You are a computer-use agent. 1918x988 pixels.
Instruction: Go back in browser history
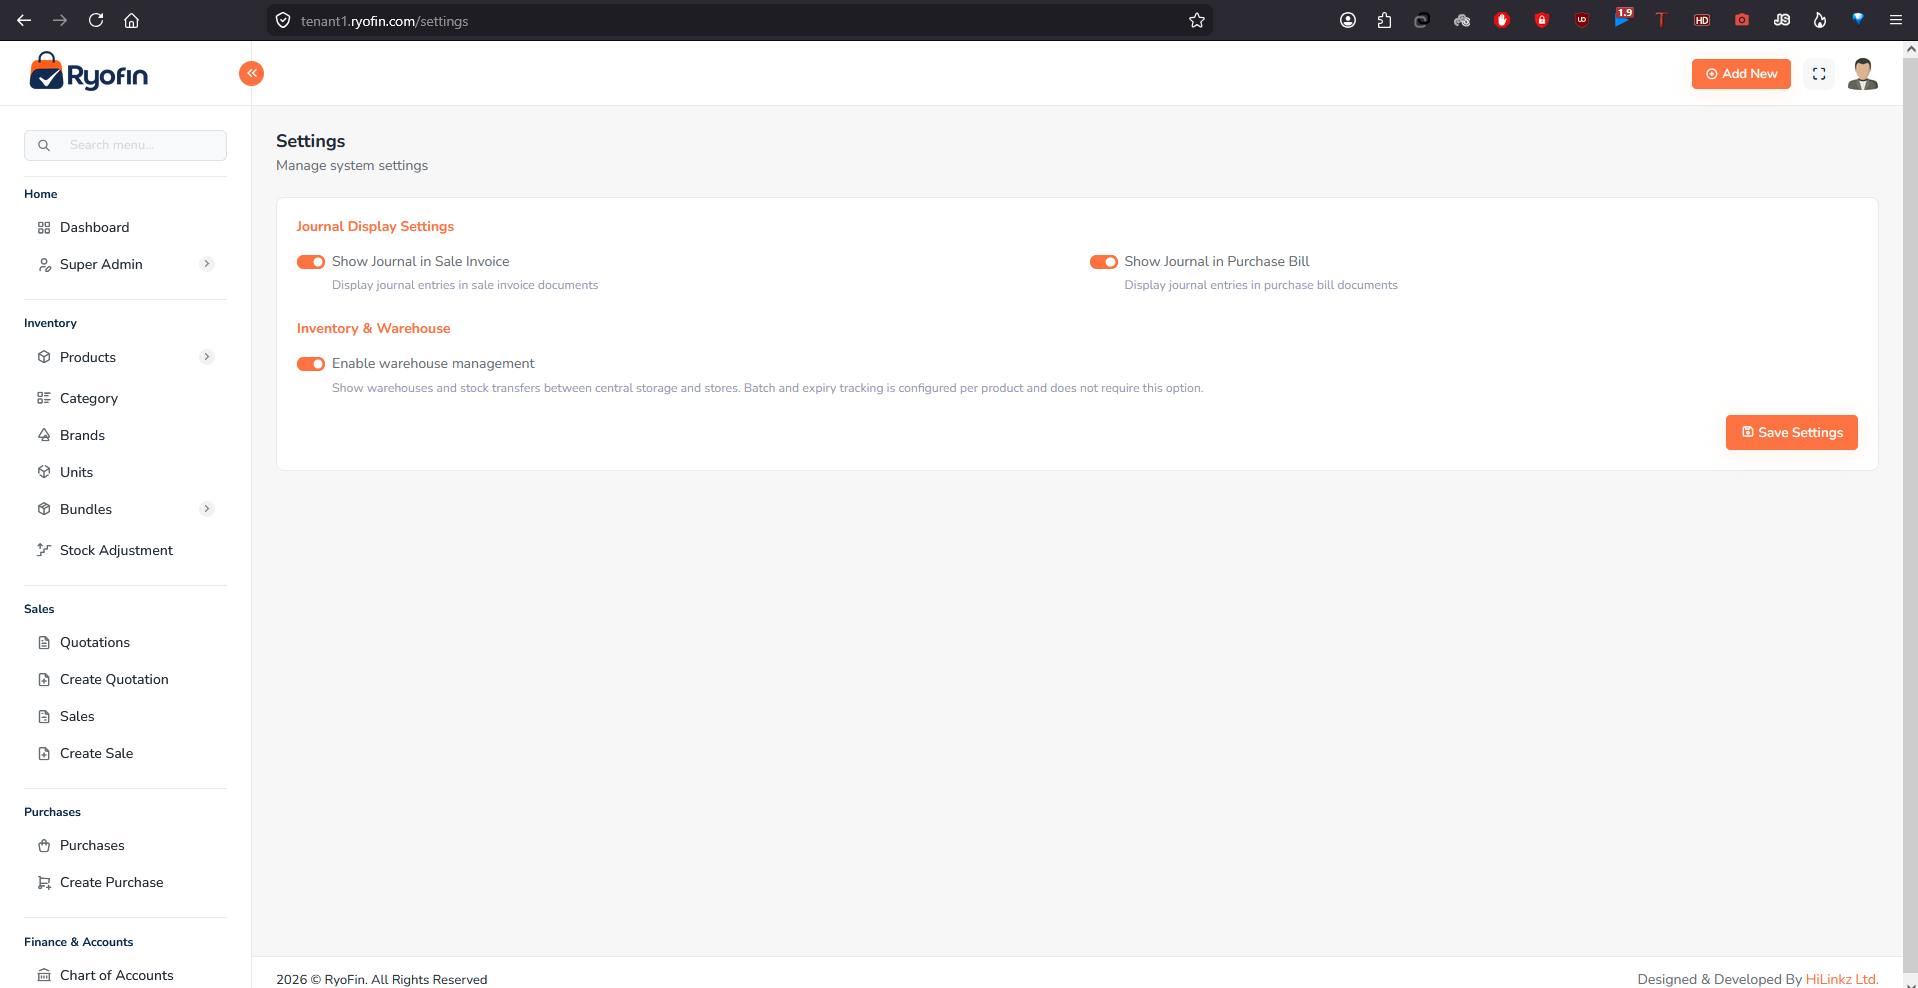(x=24, y=20)
